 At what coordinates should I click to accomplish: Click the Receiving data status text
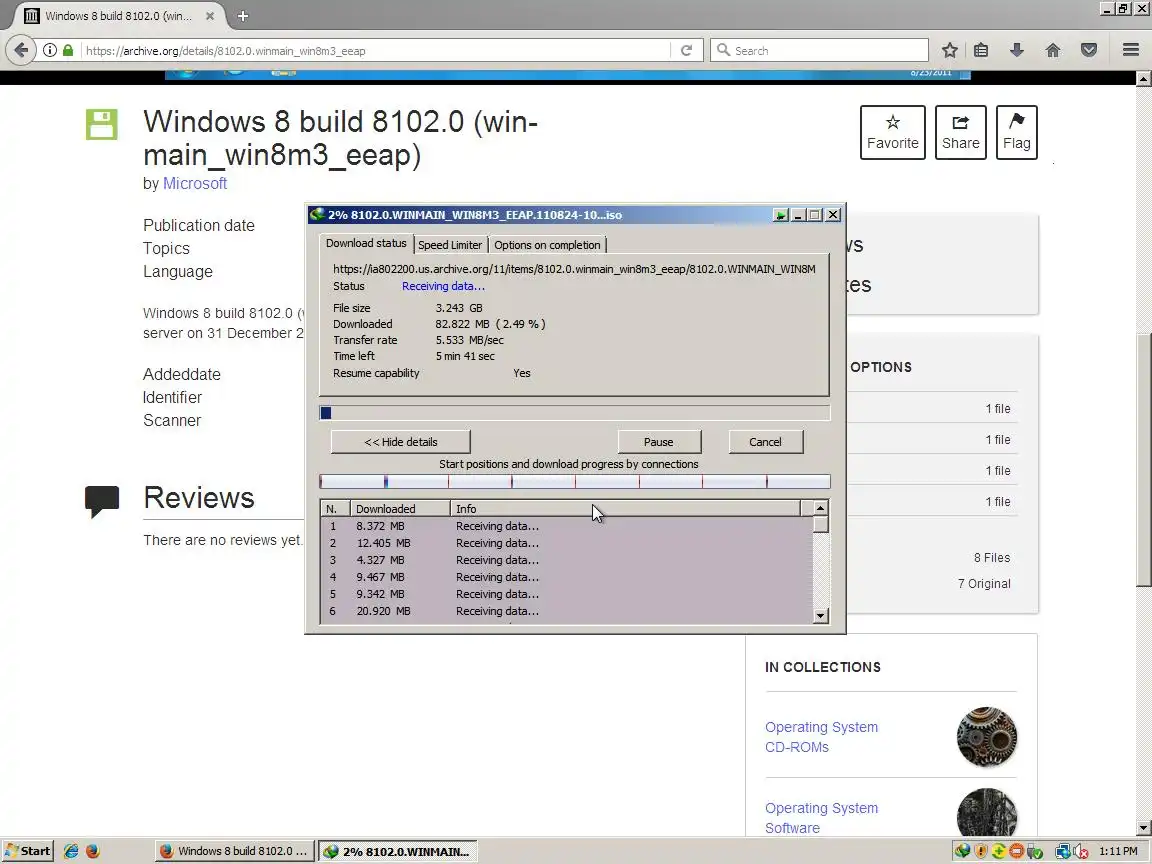point(443,286)
